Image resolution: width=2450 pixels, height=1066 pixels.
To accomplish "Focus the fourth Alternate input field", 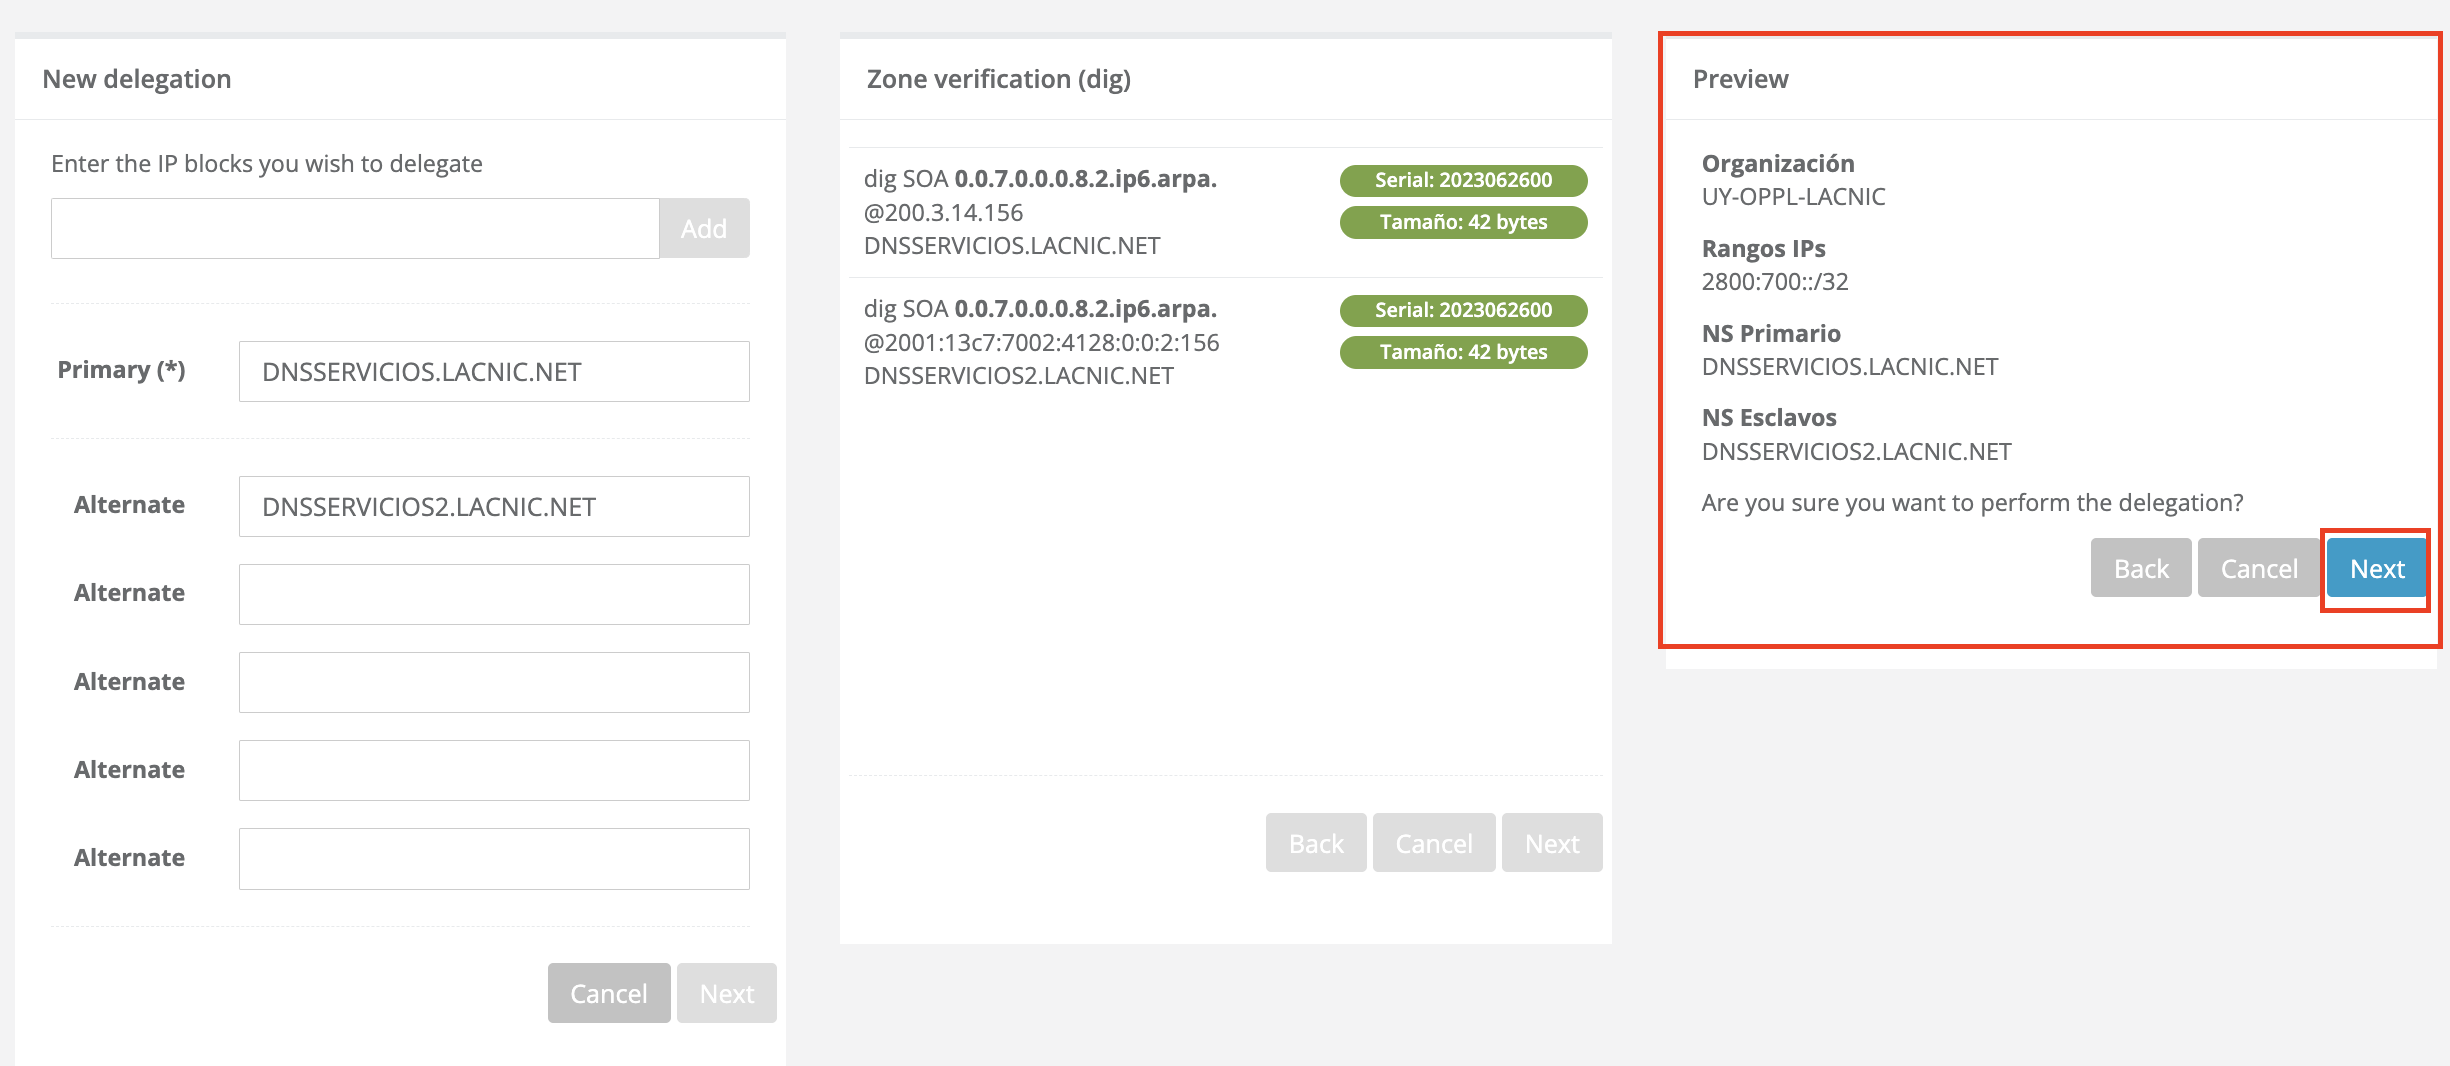I will tap(494, 771).
